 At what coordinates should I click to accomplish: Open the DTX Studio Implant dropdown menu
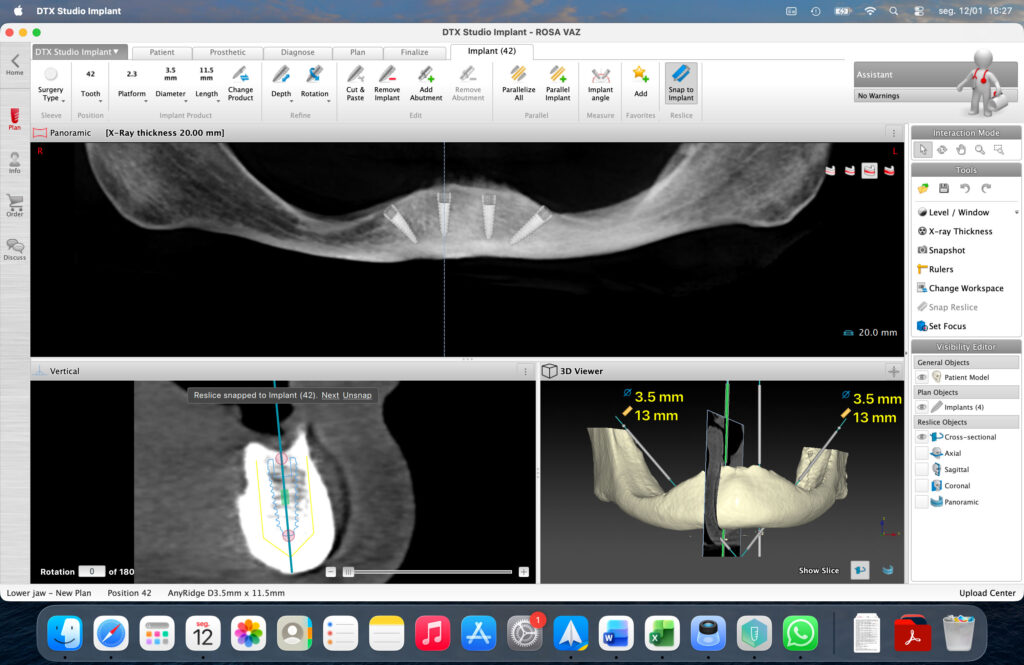[x=79, y=51]
